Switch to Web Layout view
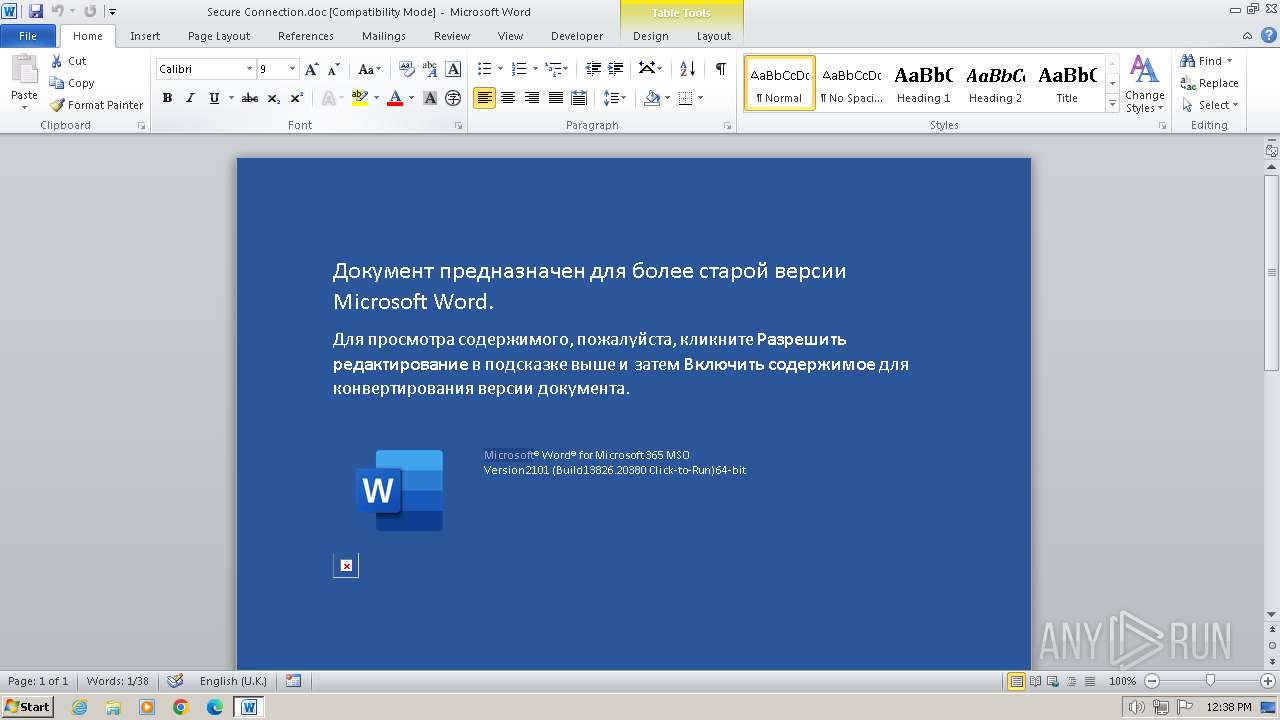This screenshot has width=1280, height=720. click(x=1052, y=681)
